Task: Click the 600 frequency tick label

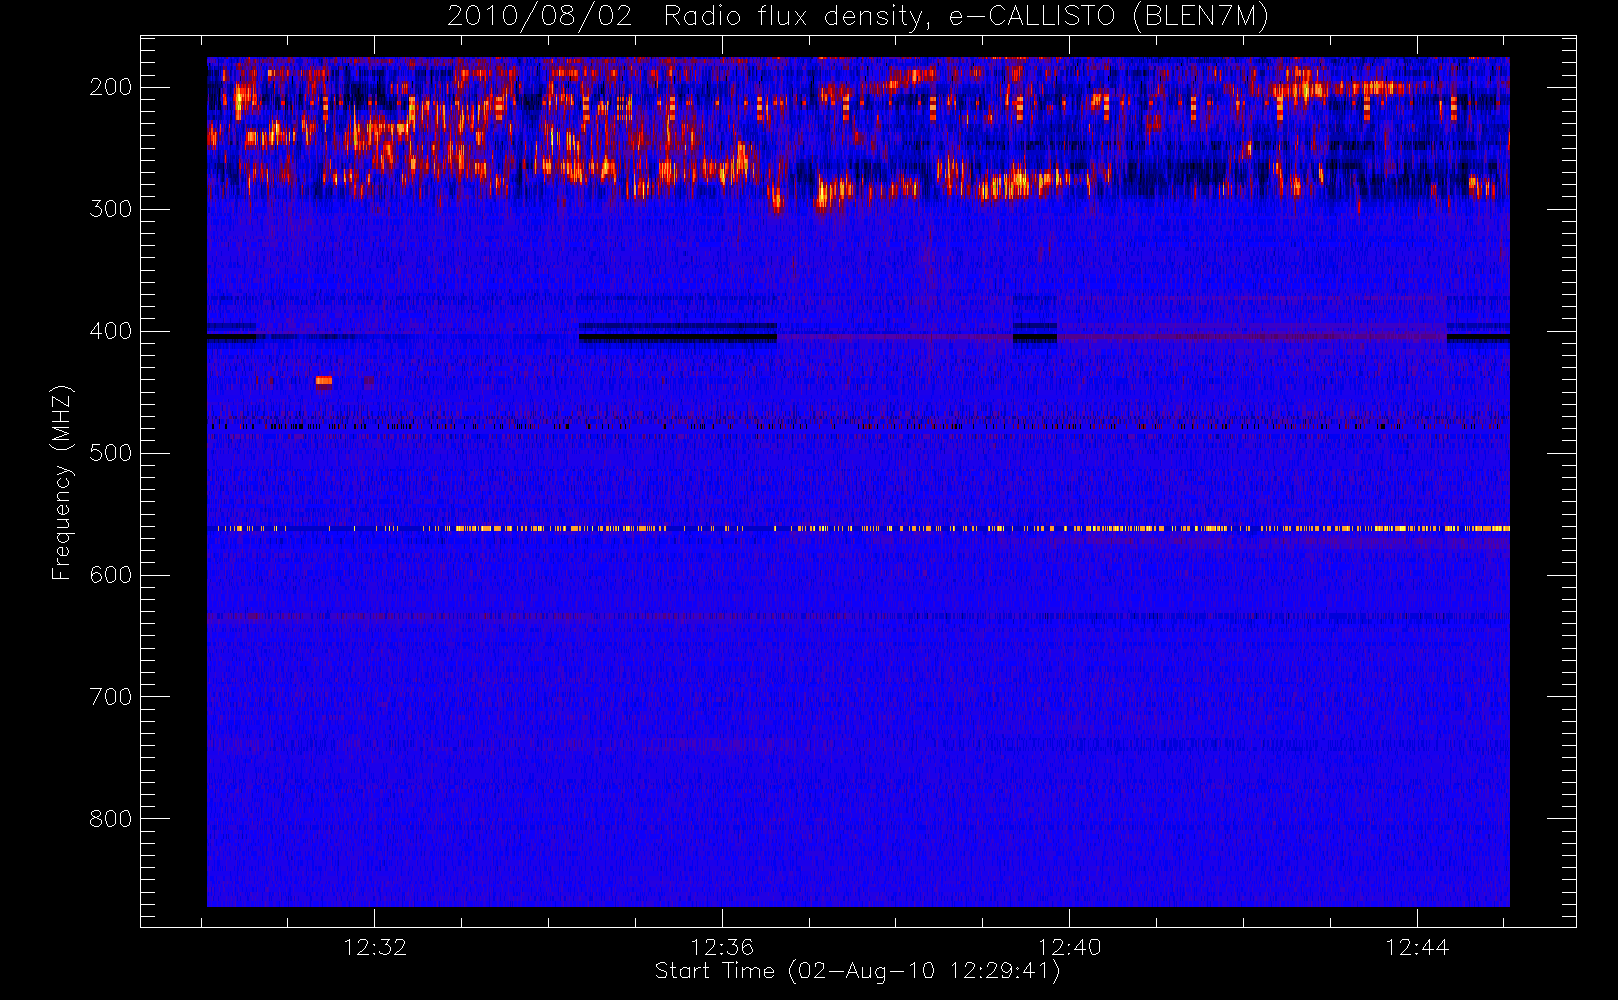Action: coord(111,575)
